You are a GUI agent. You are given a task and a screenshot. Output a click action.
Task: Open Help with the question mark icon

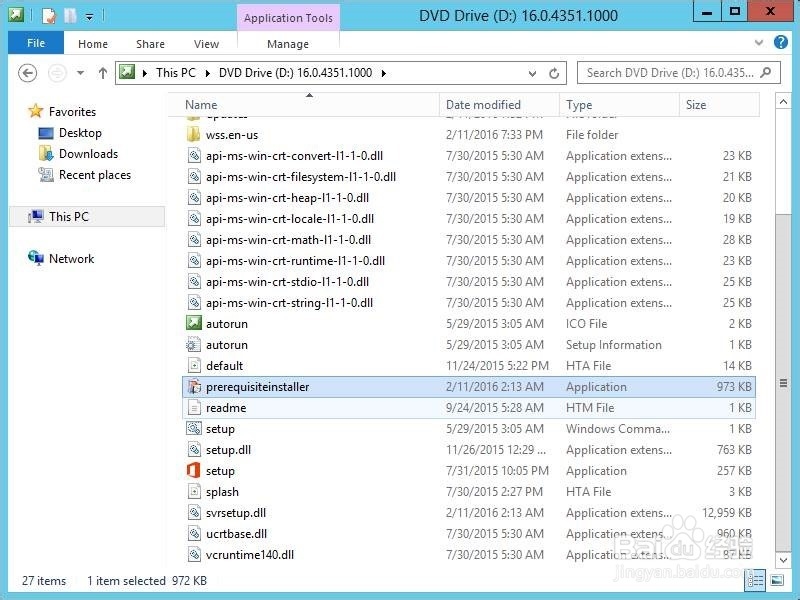pos(781,42)
